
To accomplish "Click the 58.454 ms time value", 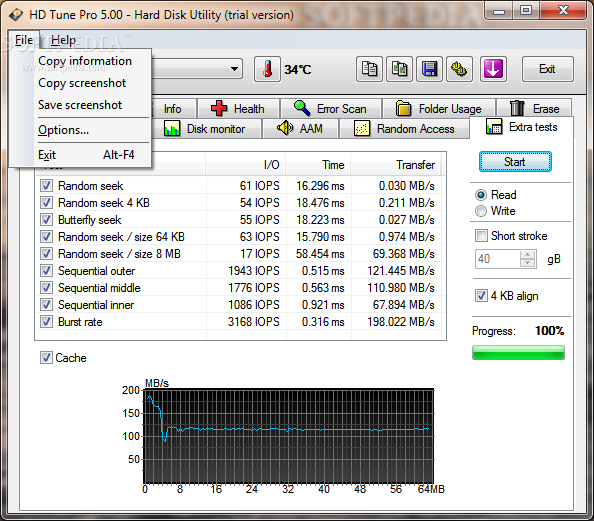I will 320,253.
